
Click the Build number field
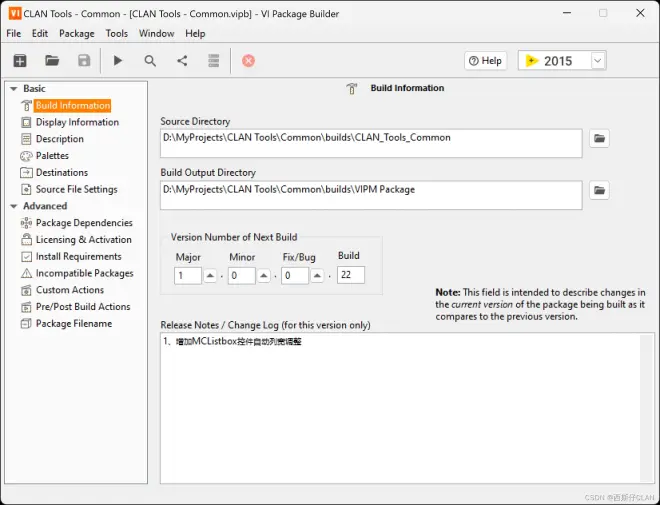[351, 275]
